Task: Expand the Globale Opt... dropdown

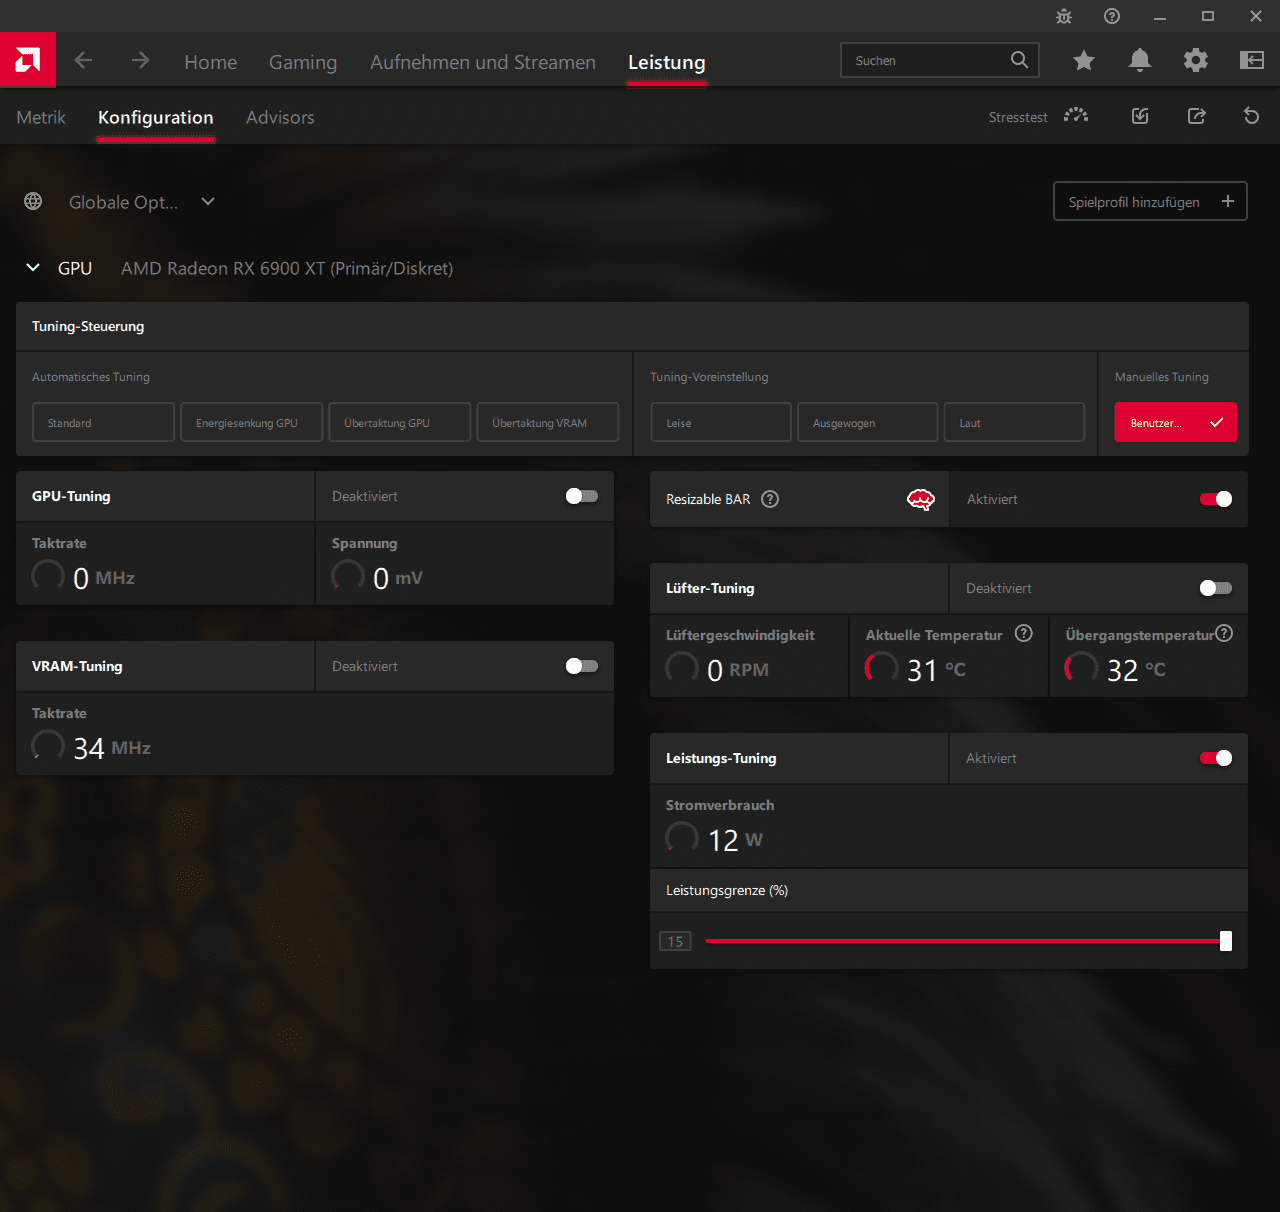Action: pyautogui.click(x=208, y=201)
